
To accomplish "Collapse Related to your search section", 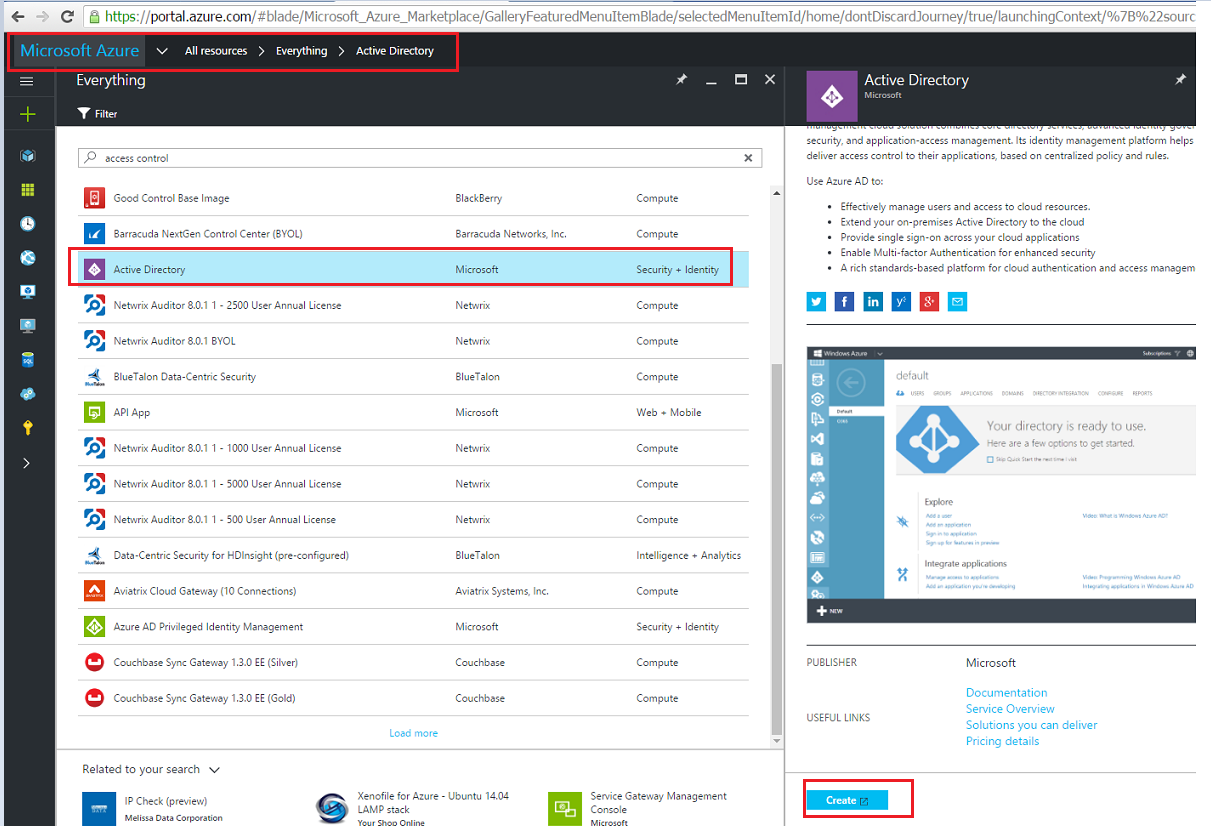I will coord(214,770).
